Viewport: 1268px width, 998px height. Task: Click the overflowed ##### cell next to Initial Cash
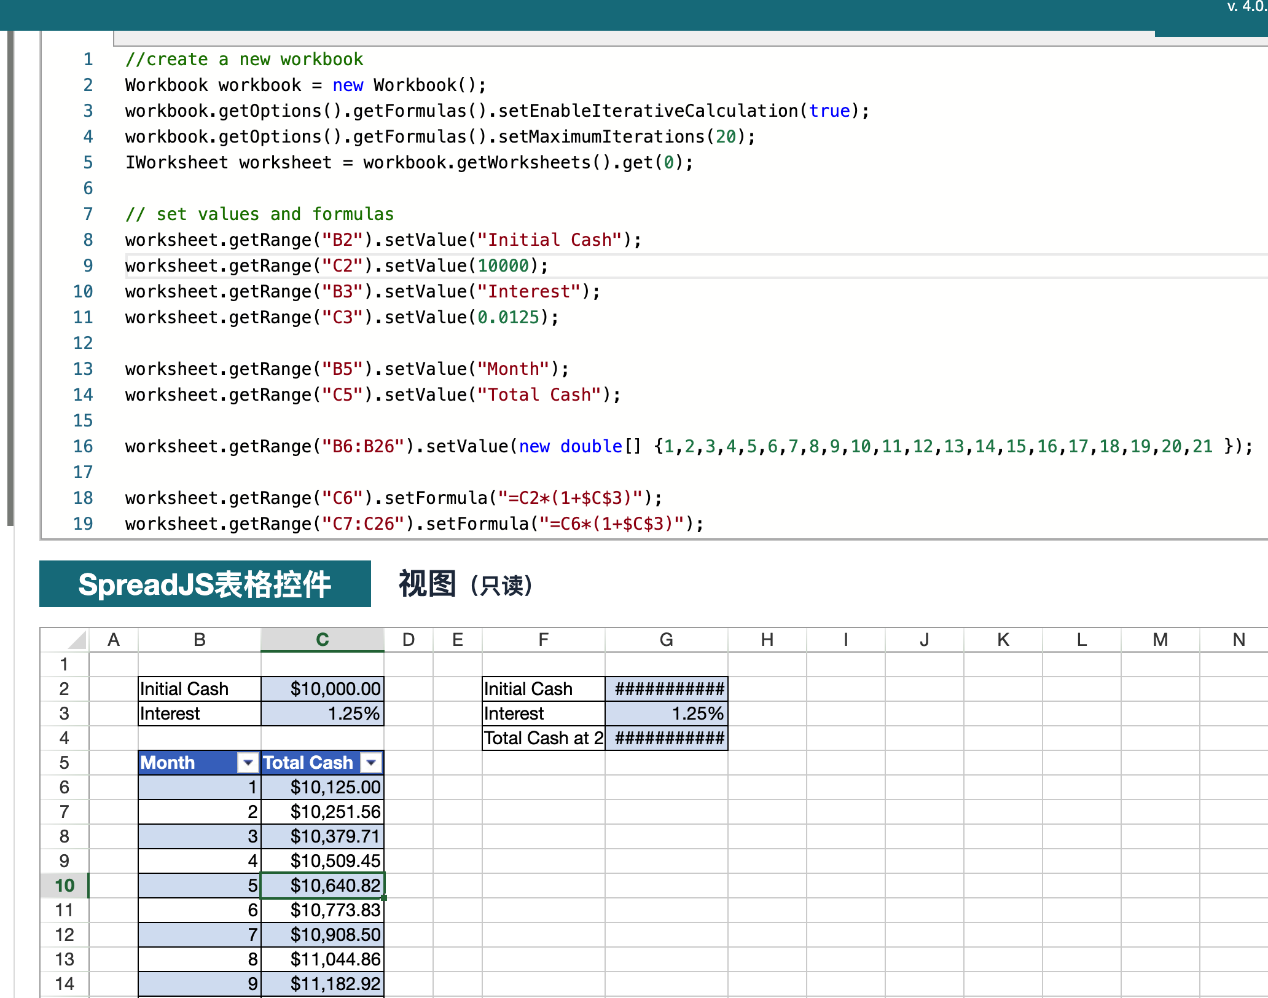[x=666, y=689]
